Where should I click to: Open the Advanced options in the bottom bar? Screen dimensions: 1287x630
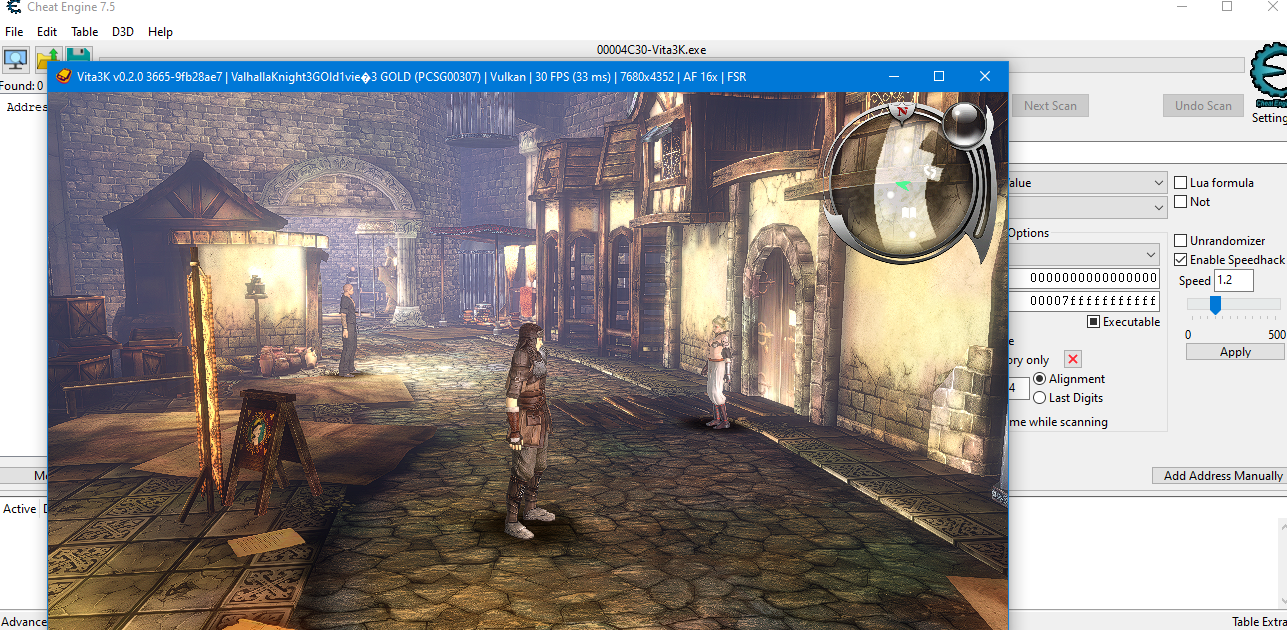pyautogui.click(x=24, y=622)
